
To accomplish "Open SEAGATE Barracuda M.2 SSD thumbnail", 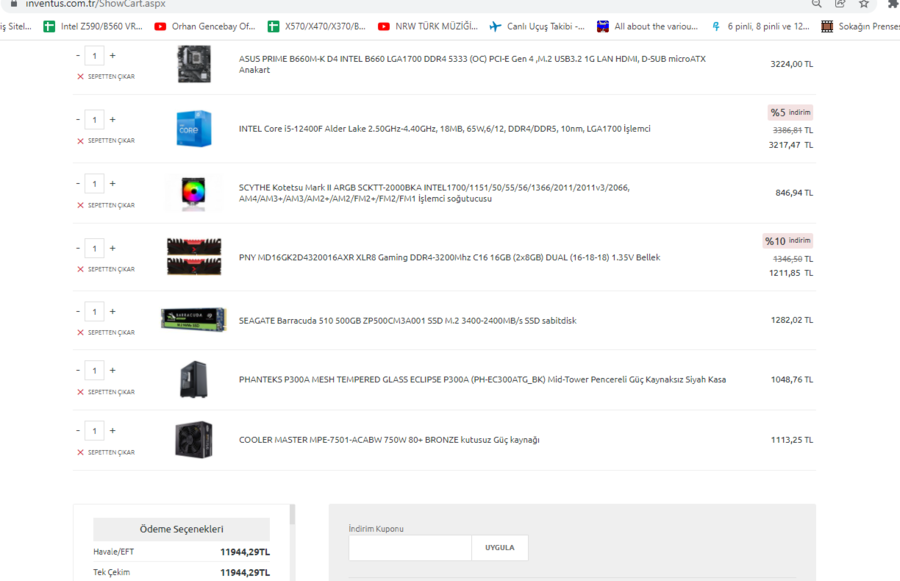I will coord(194,319).
